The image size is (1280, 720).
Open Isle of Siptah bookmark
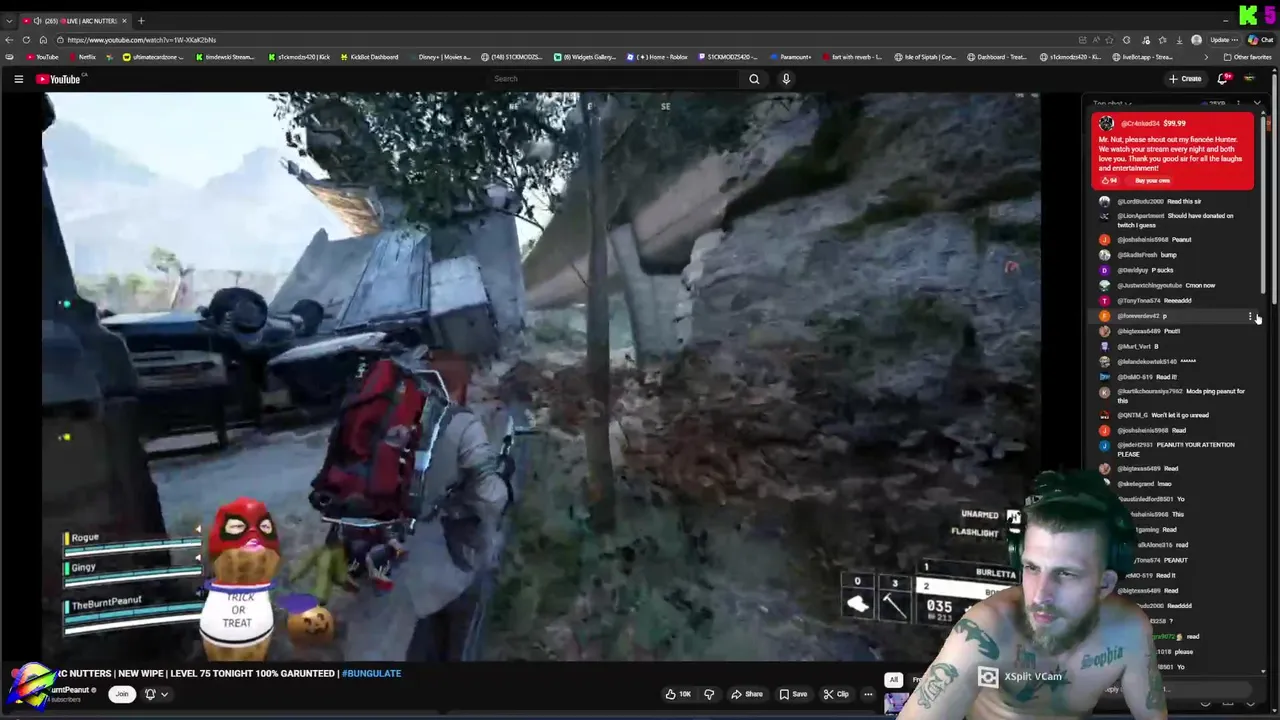tap(925, 57)
